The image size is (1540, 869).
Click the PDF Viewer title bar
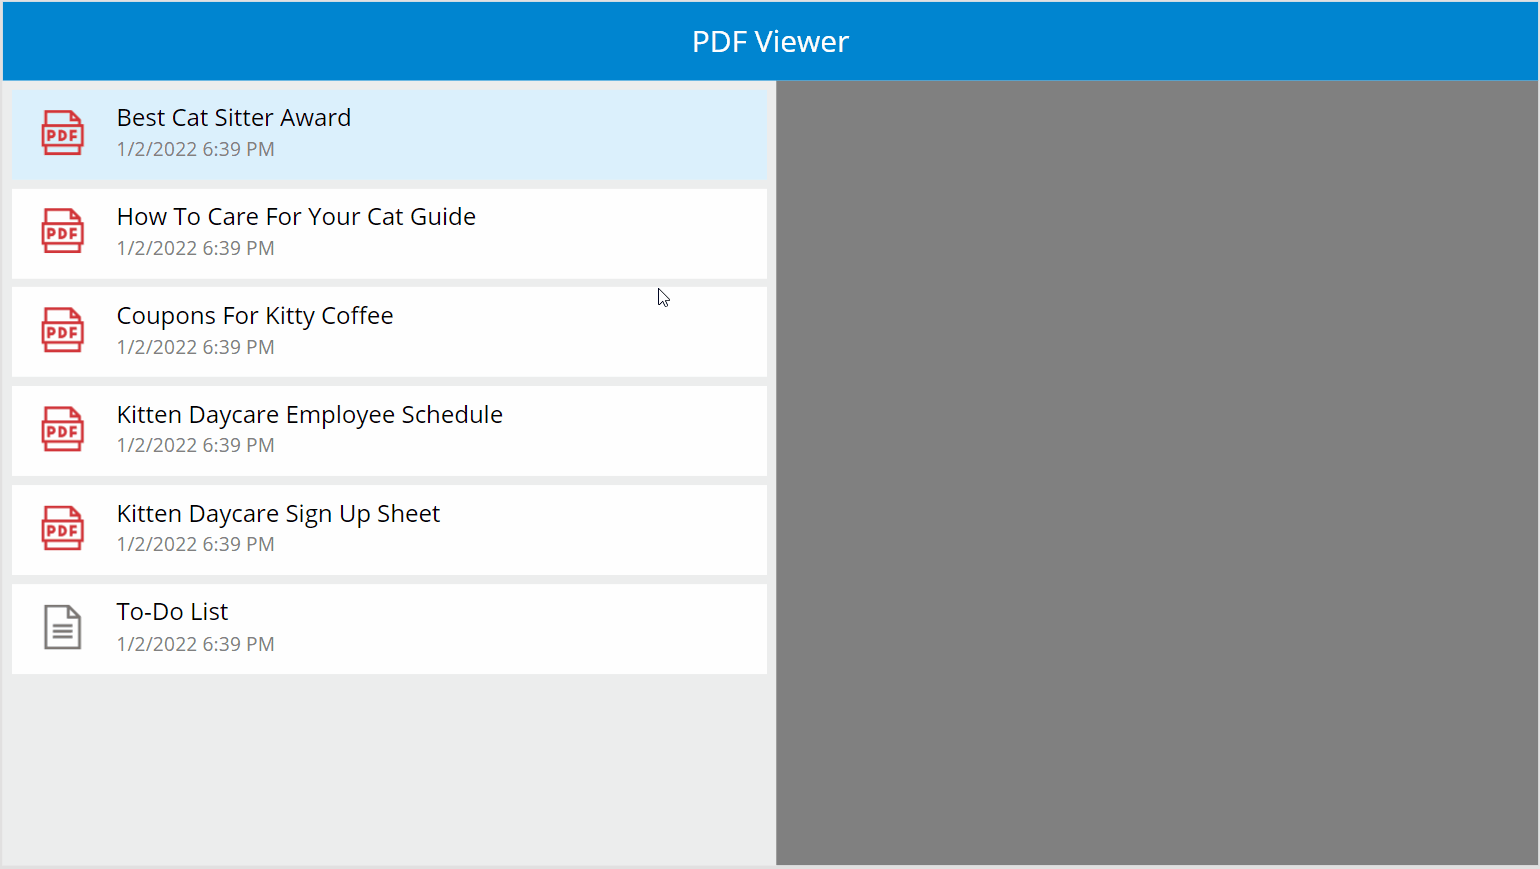click(770, 41)
